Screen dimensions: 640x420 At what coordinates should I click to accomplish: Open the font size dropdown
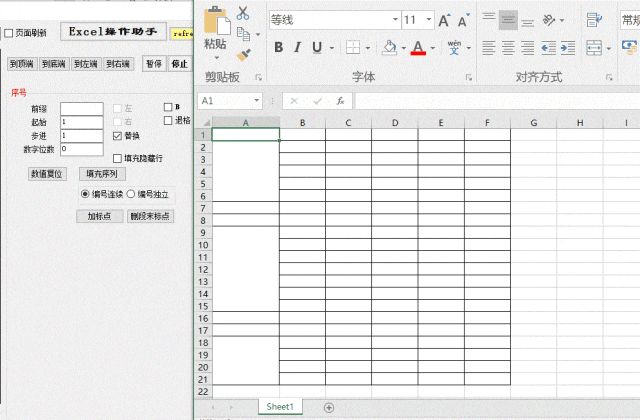(429, 20)
